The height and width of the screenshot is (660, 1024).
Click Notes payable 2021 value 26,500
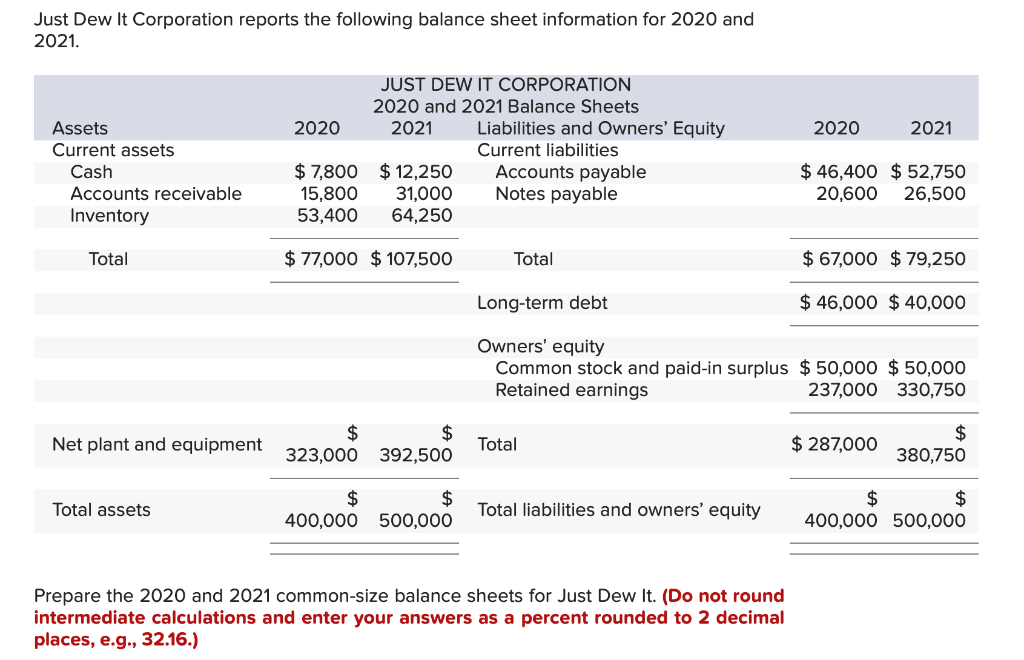pyautogui.click(x=935, y=194)
